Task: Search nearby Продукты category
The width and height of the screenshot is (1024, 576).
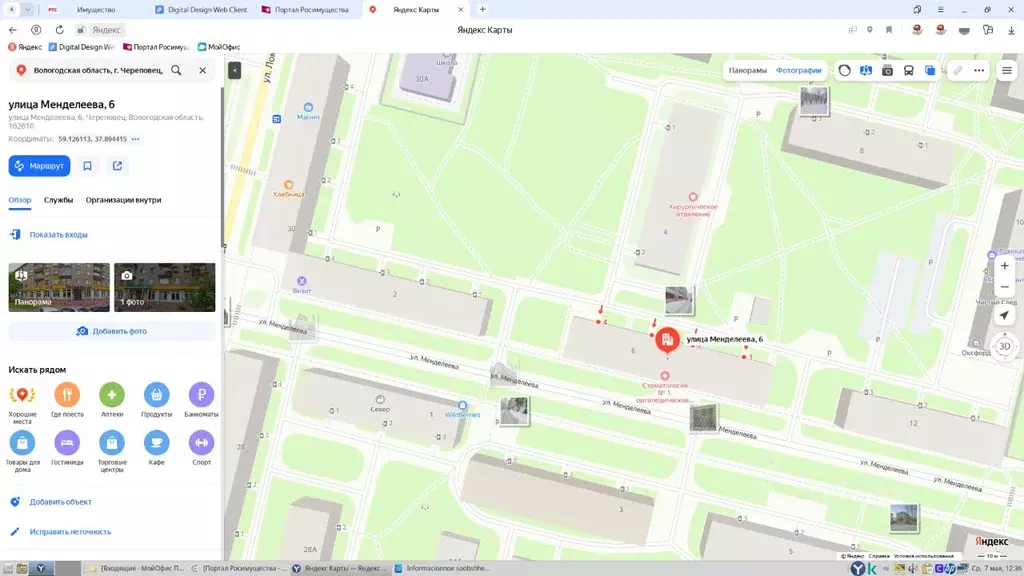Action: (x=157, y=400)
